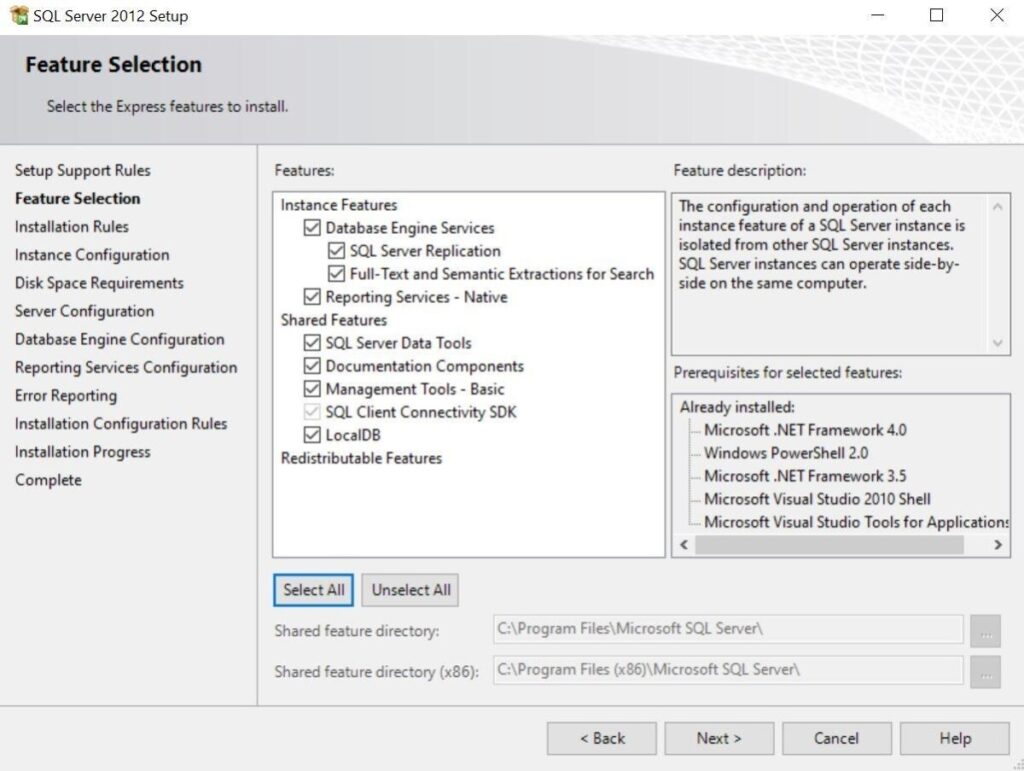The height and width of the screenshot is (771, 1024).
Task: Click the SQL Server setup icon in titlebar
Action: click(18, 15)
